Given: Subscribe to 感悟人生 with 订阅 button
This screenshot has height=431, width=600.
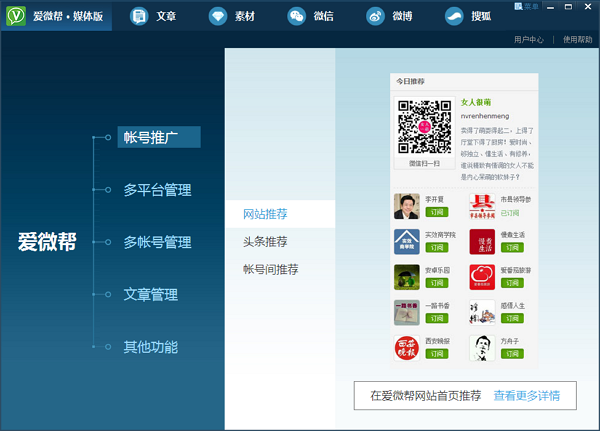Looking at the screenshot, I should [x=512, y=318].
